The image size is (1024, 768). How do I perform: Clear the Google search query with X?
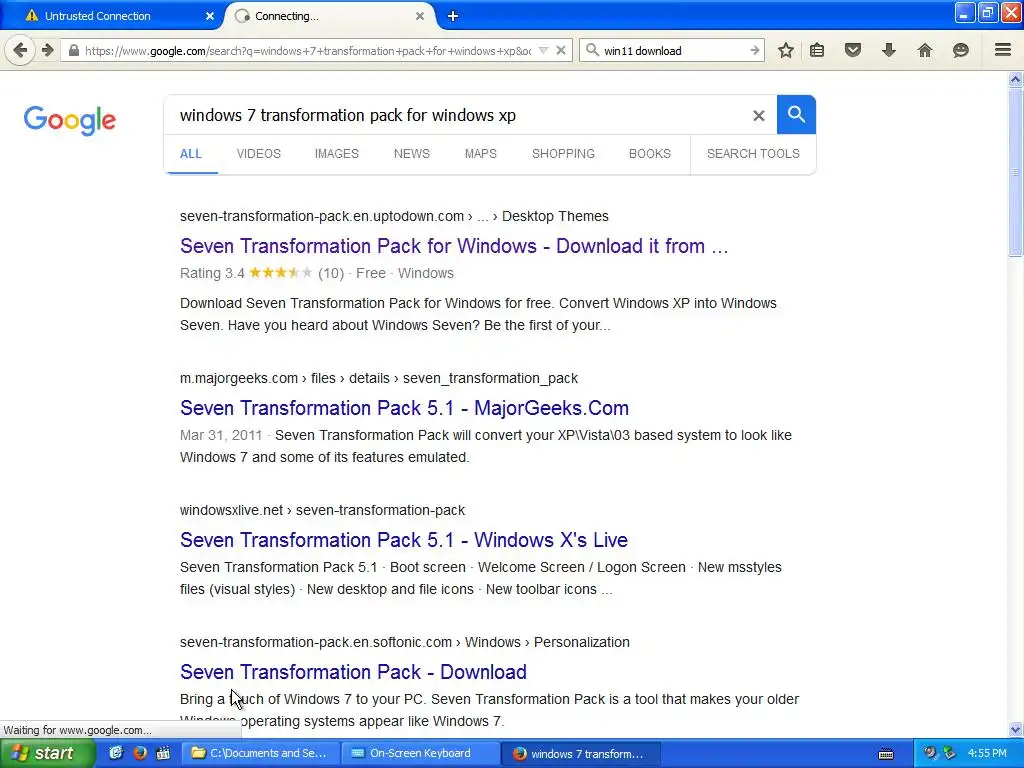758,116
